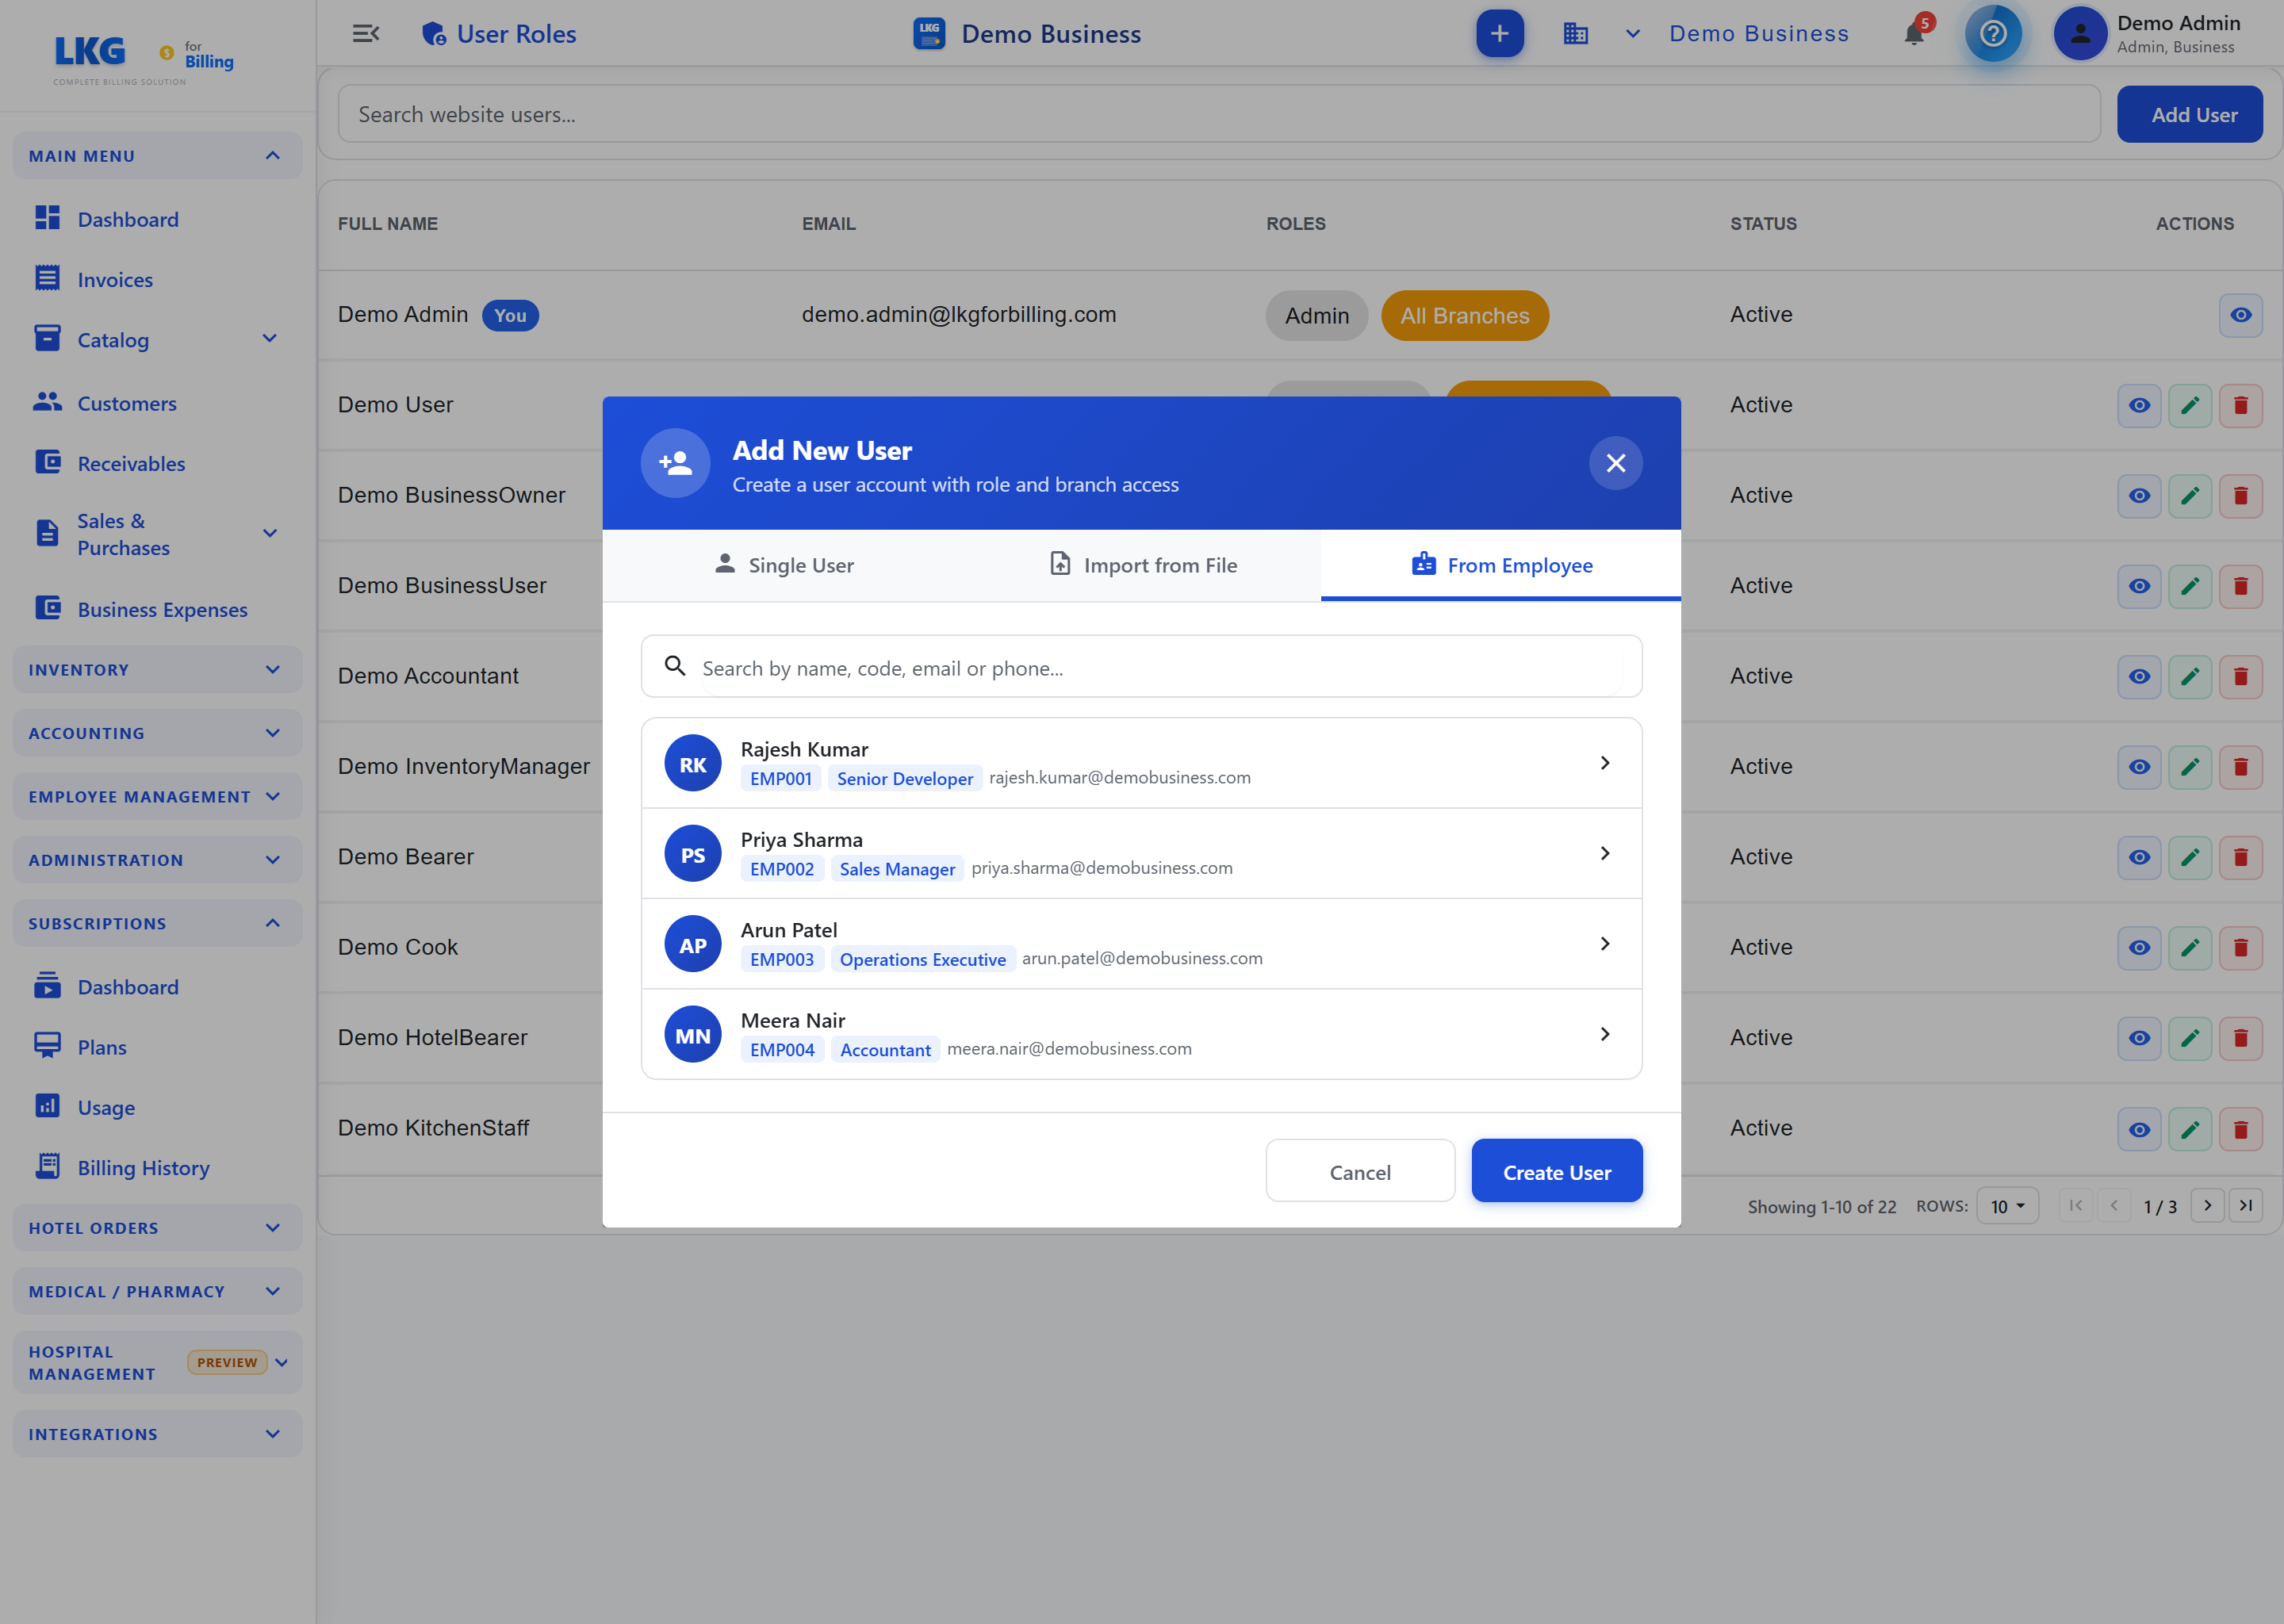Click the business building icon in header
The height and width of the screenshot is (1624, 2284).
[x=1576, y=34]
